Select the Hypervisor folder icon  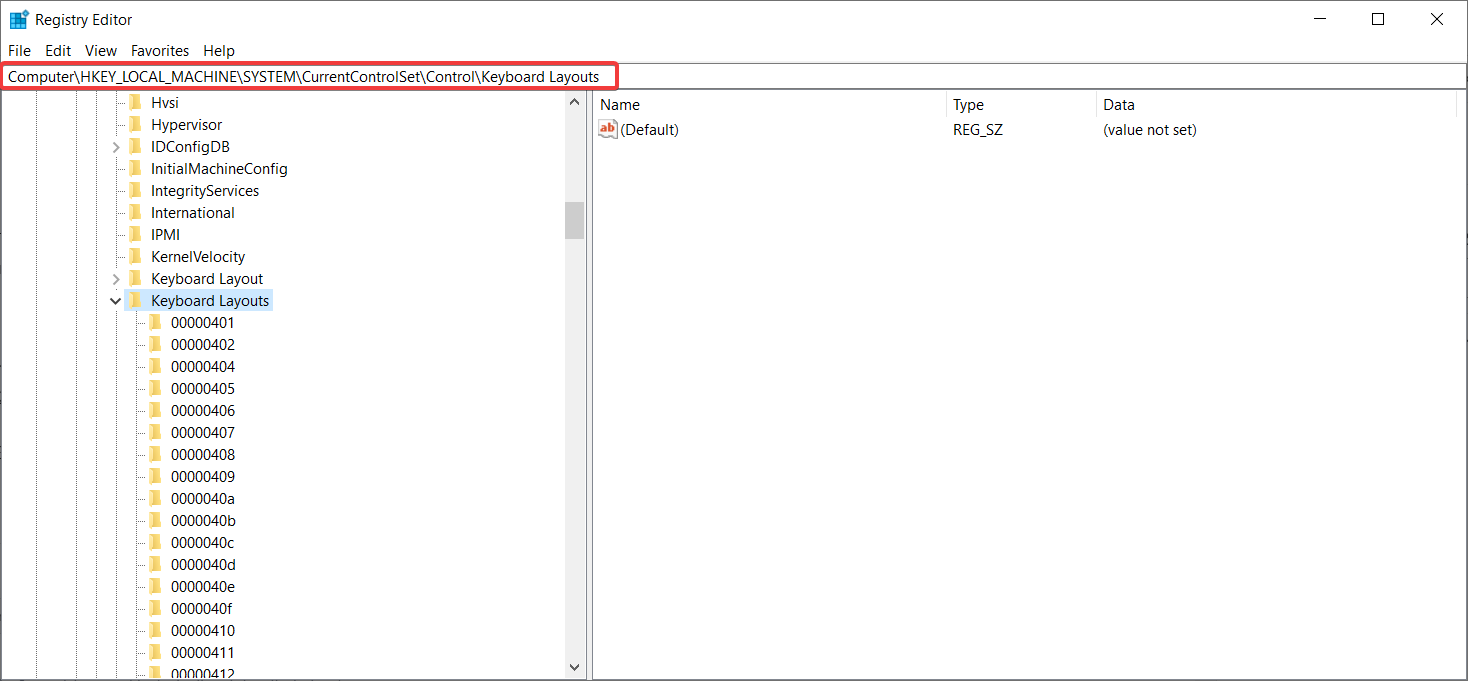(136, 124)
